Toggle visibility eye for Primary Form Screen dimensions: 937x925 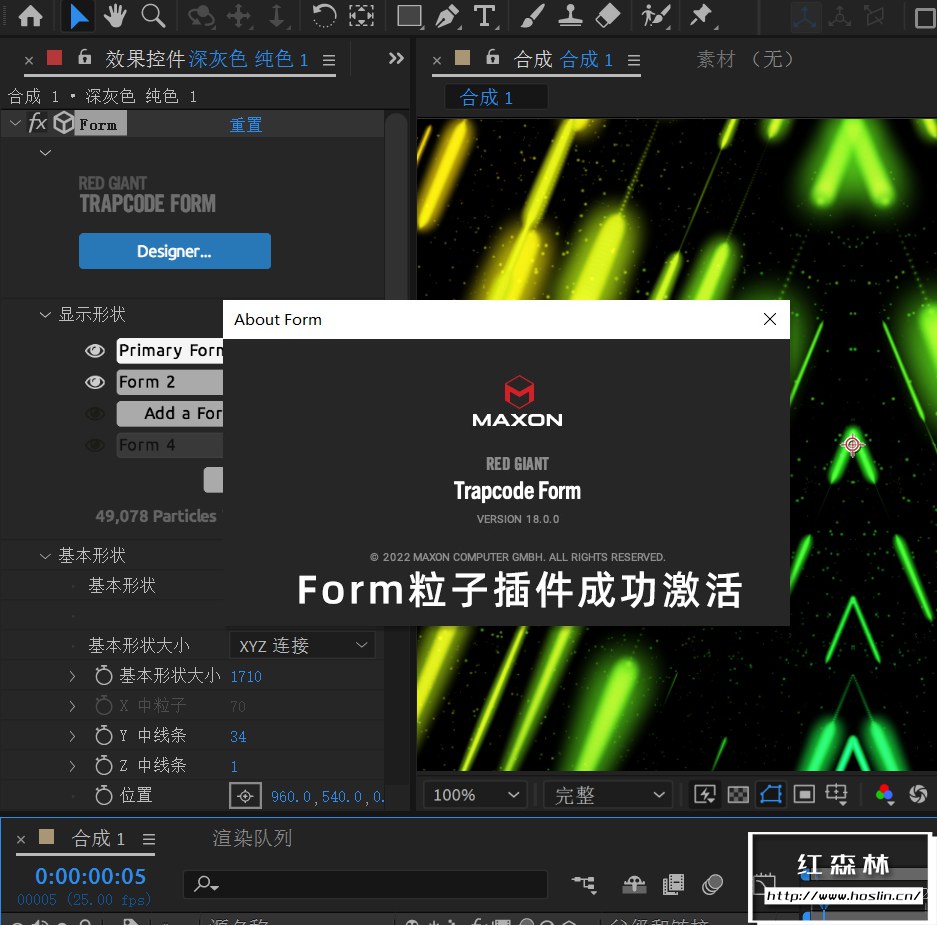pos(95,351)
